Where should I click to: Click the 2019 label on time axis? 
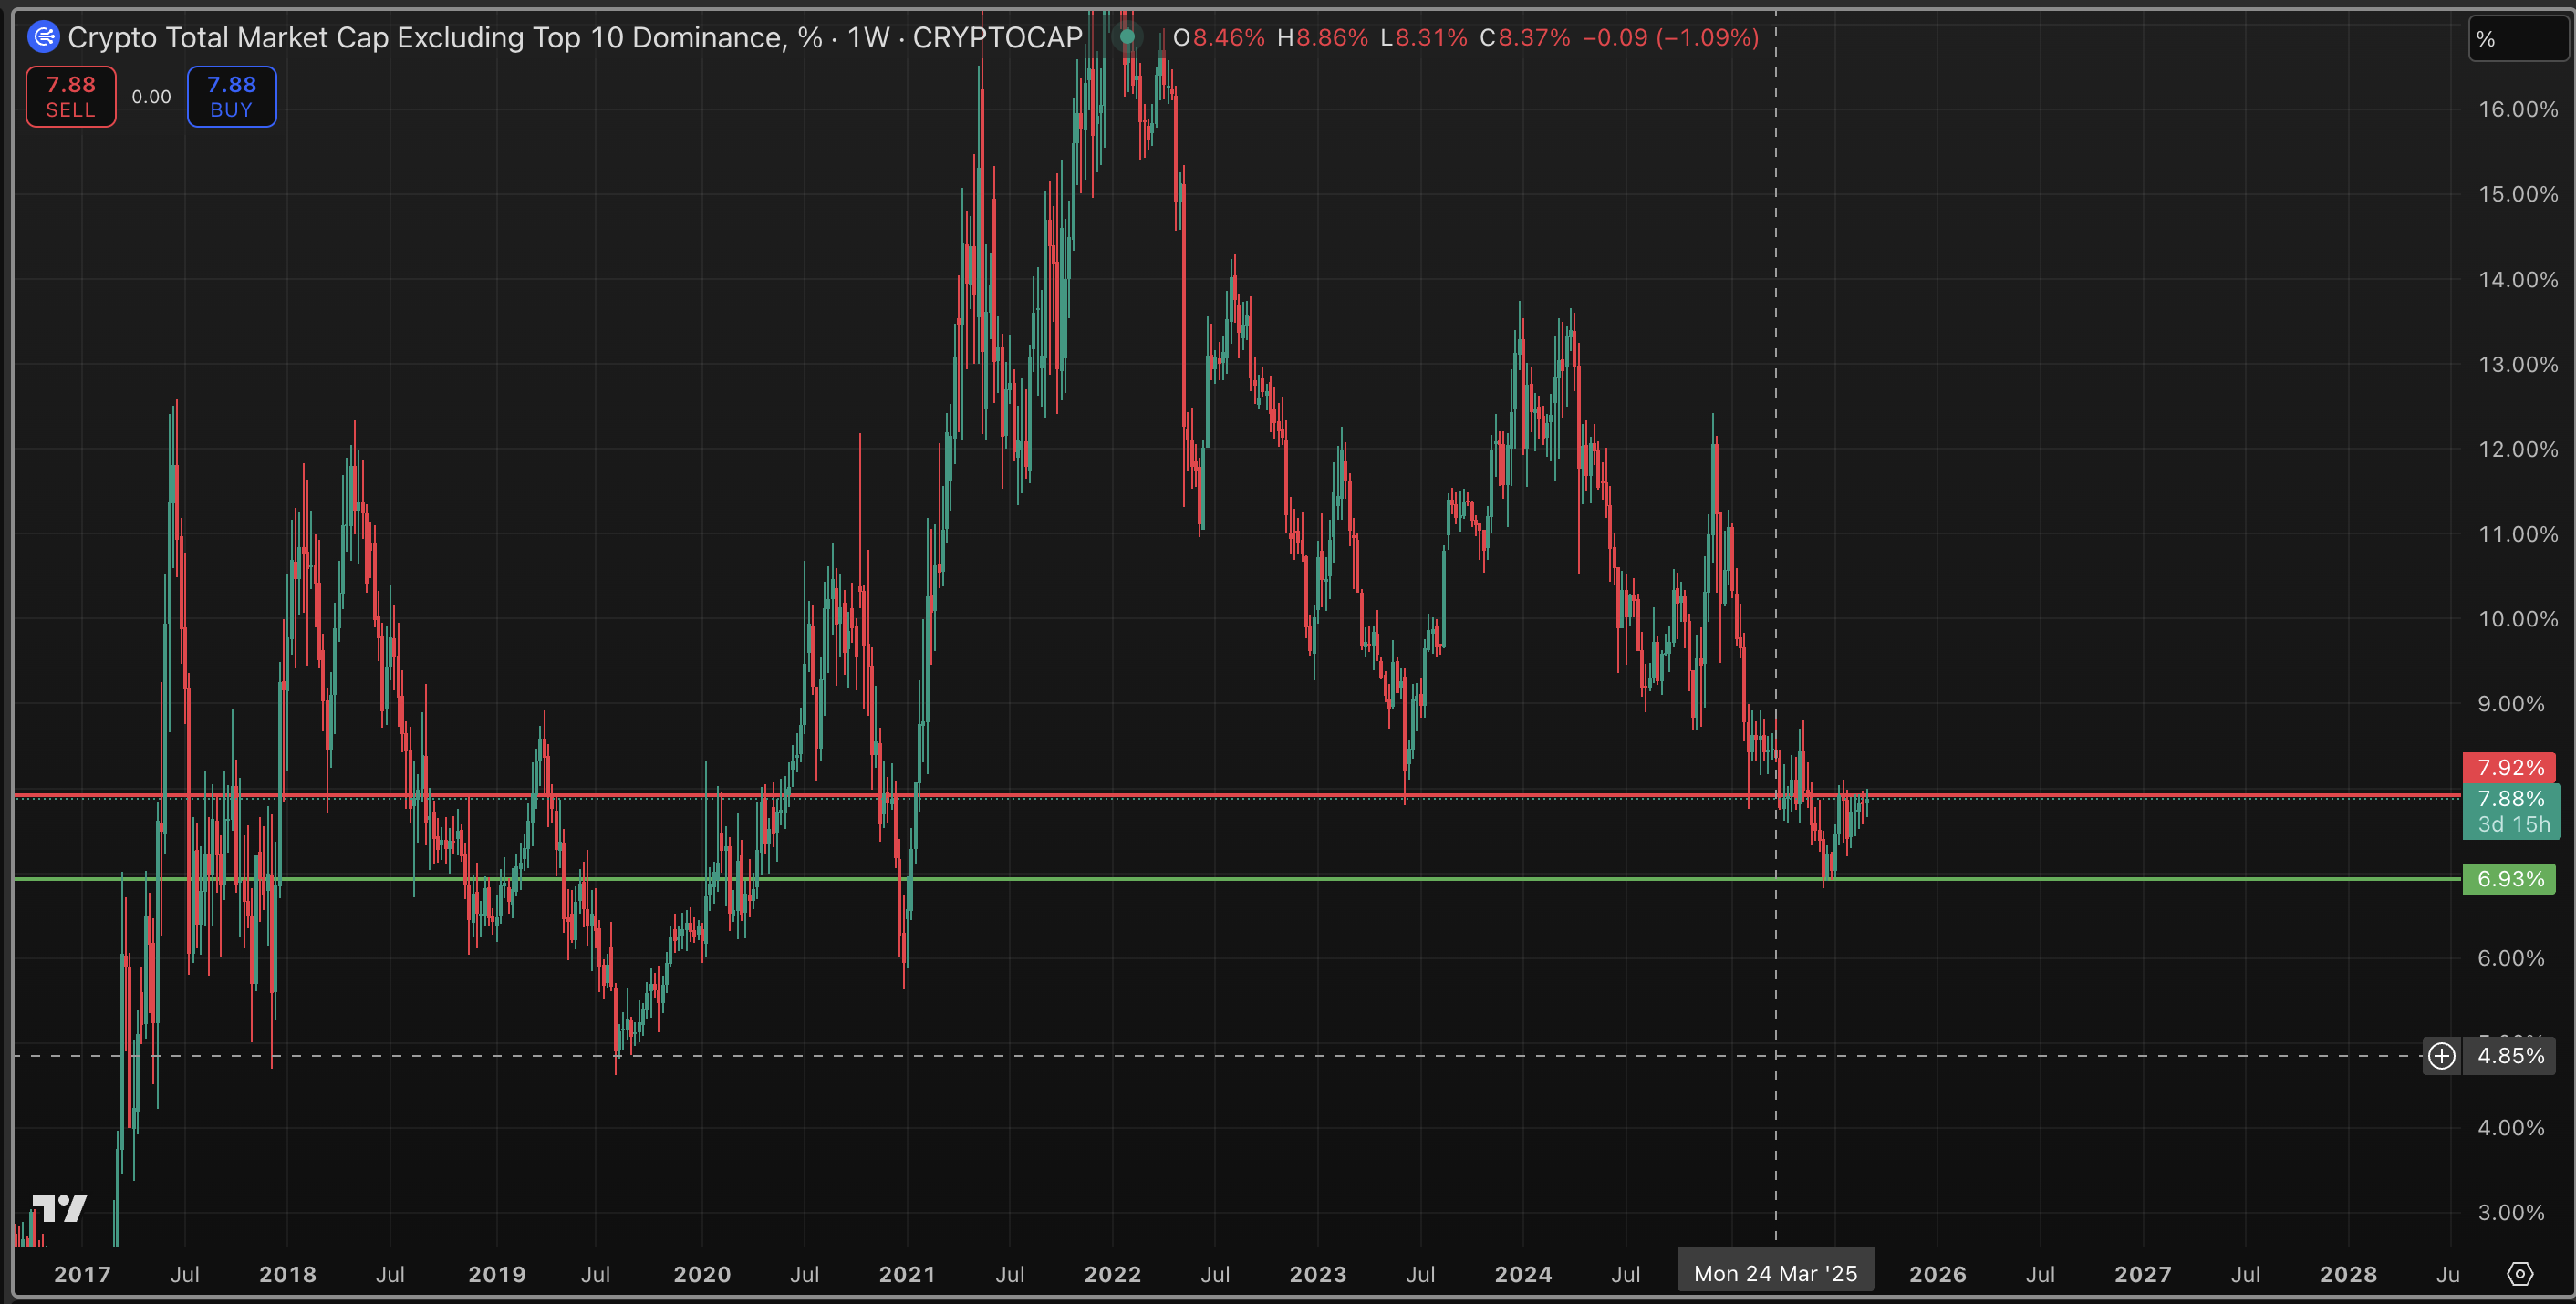pos(497,1274)
